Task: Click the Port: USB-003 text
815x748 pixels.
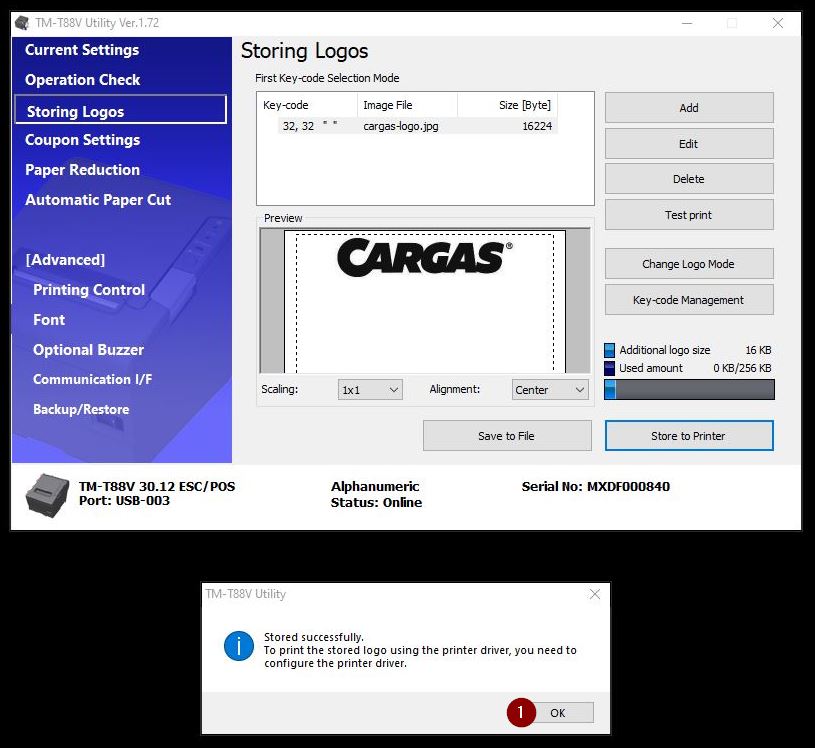Action: click(124, 501)
